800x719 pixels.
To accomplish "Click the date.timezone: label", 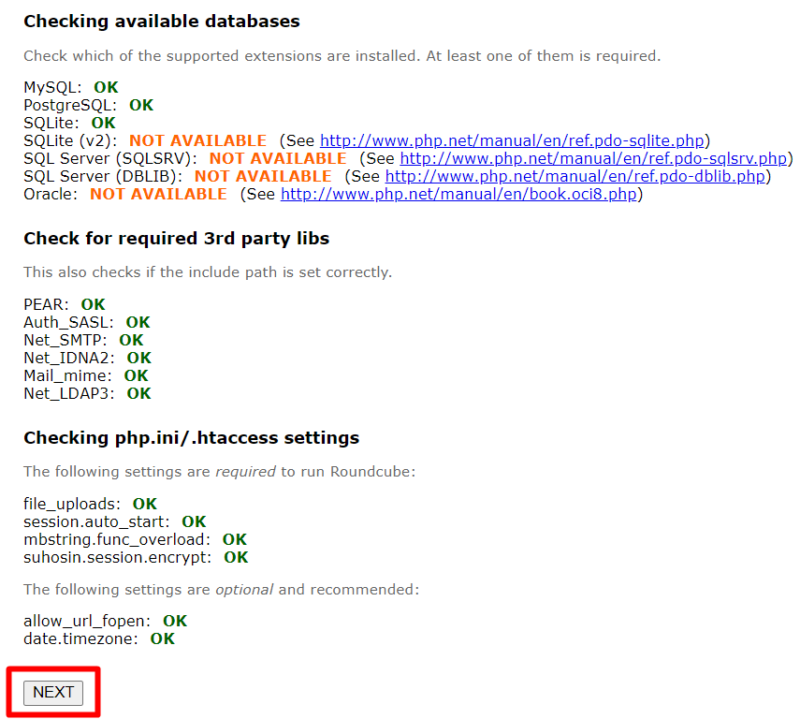I will point(81,639).
